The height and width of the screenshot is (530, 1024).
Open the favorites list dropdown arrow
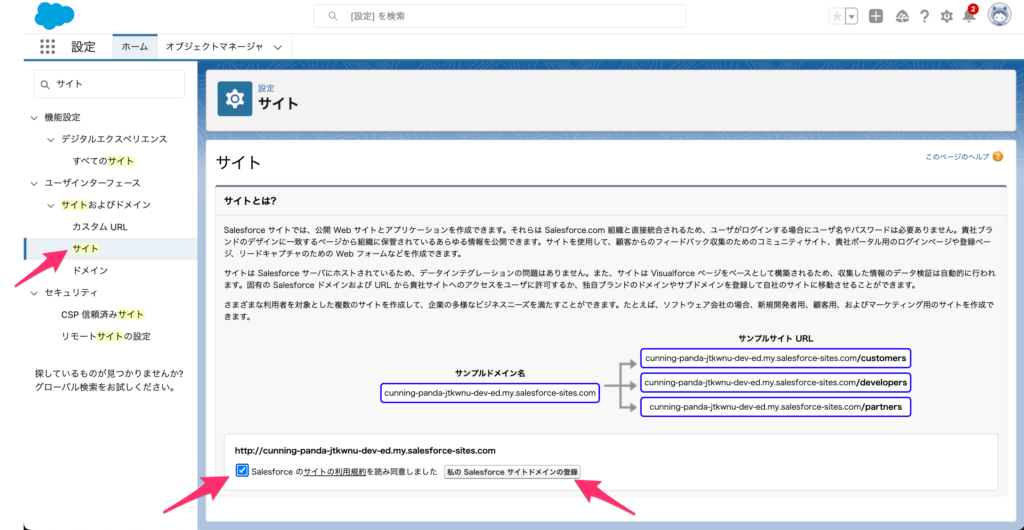coord(851,17)
